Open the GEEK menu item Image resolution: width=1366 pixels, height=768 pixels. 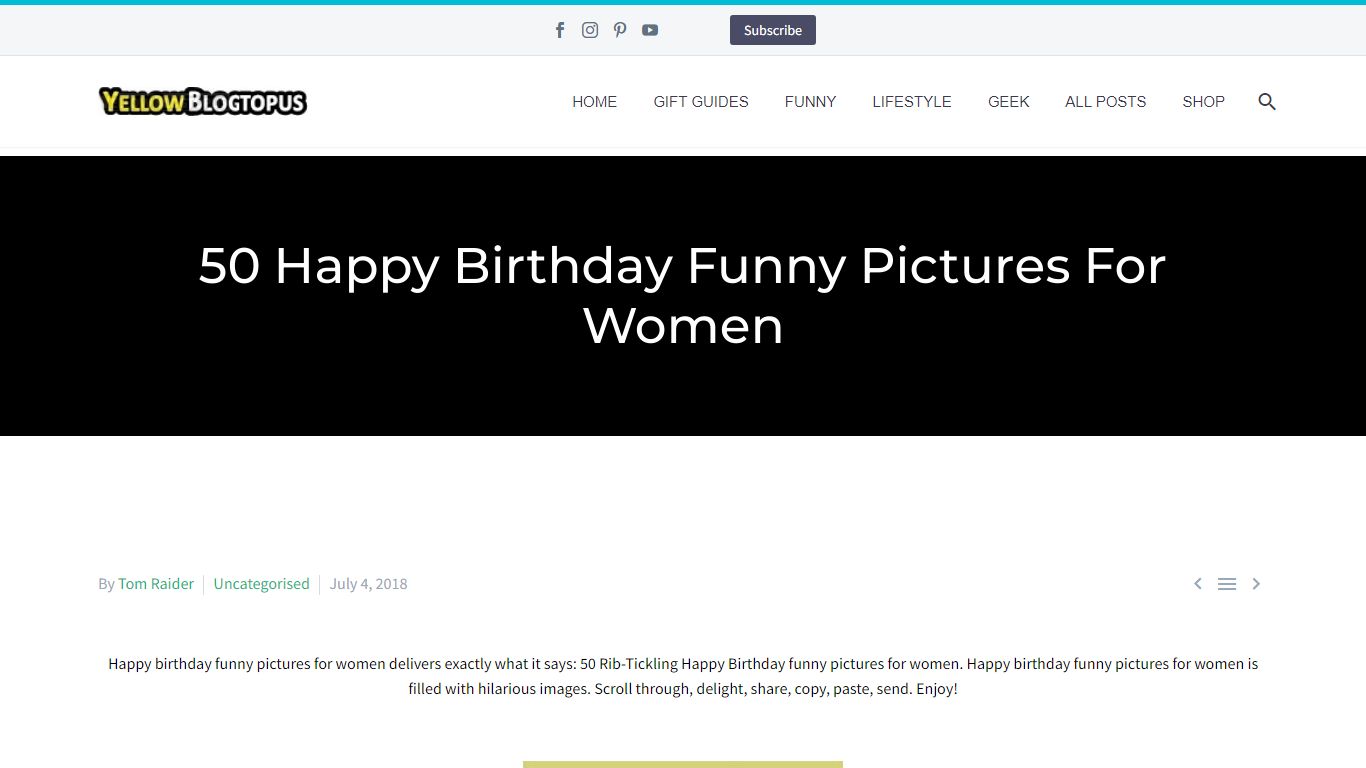[x=1008, y=101]
